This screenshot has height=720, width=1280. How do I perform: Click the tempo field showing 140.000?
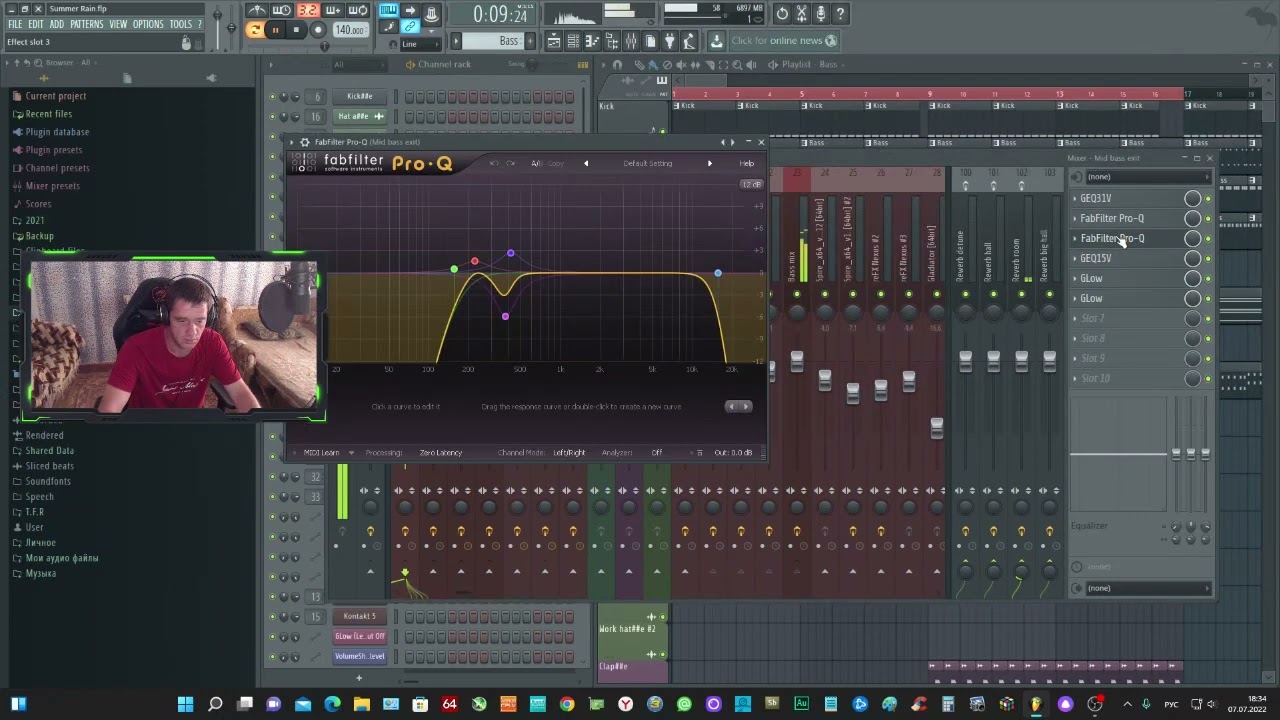pos(350,30)
